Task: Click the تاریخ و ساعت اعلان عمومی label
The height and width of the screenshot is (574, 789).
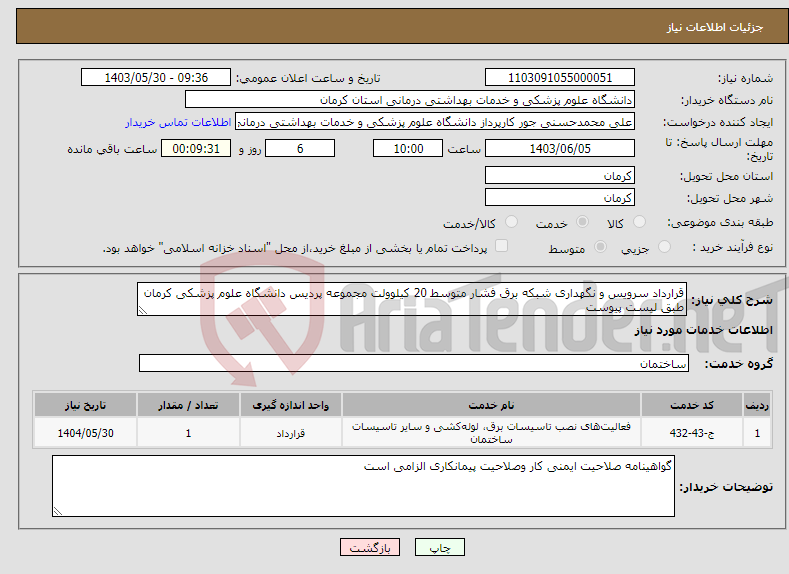Action: click(308, 78)
